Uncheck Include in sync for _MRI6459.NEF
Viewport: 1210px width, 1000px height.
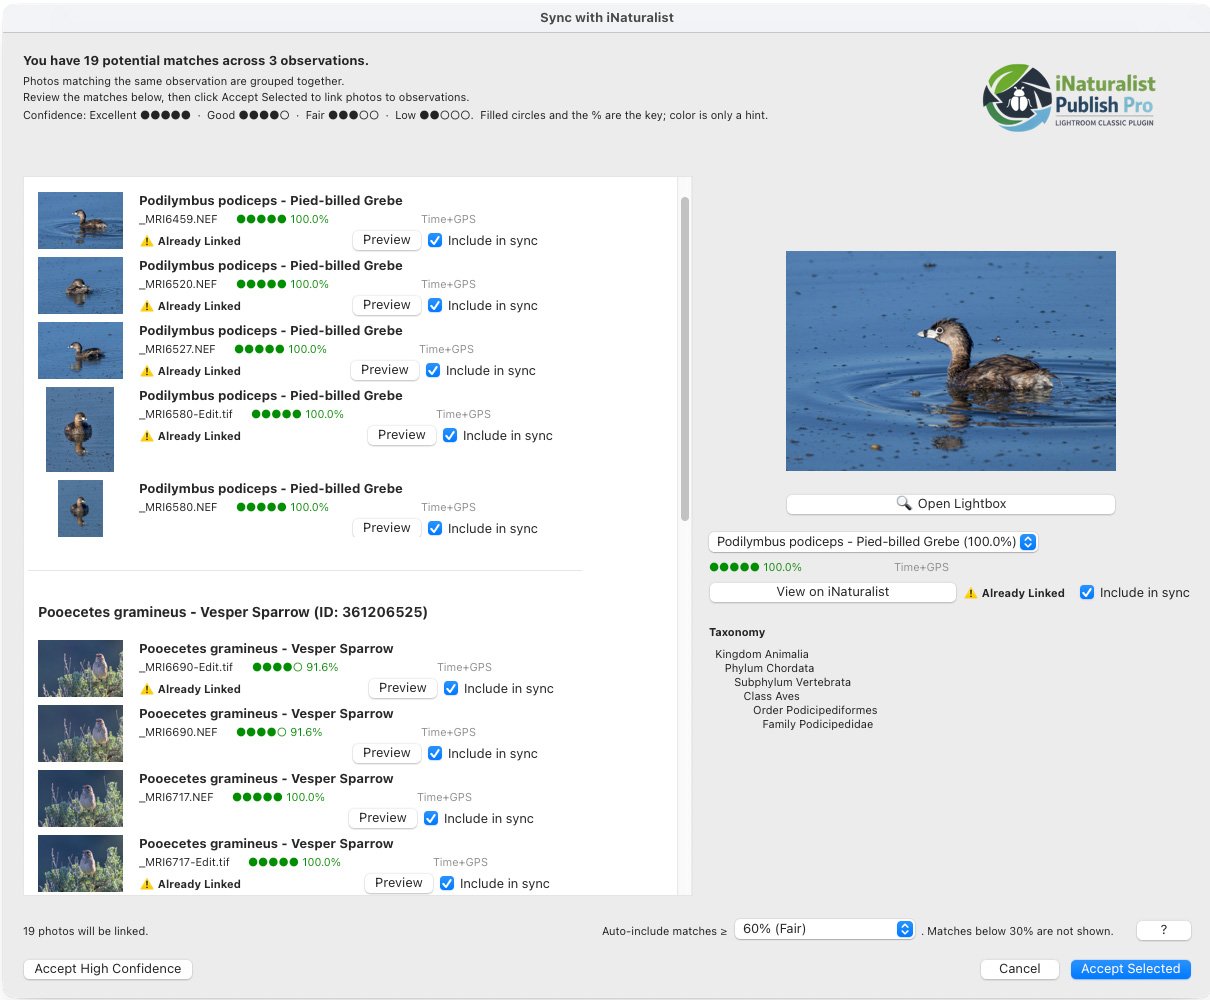tap(435, 240)
